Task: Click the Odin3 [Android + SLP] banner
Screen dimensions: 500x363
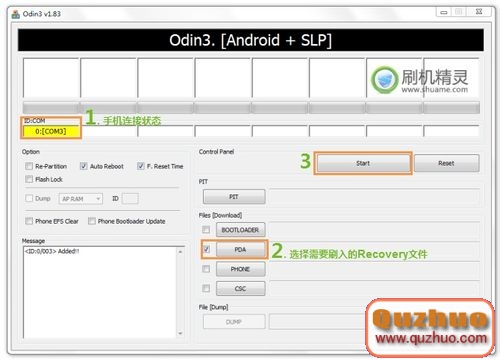Action: (x=251, y=40)
